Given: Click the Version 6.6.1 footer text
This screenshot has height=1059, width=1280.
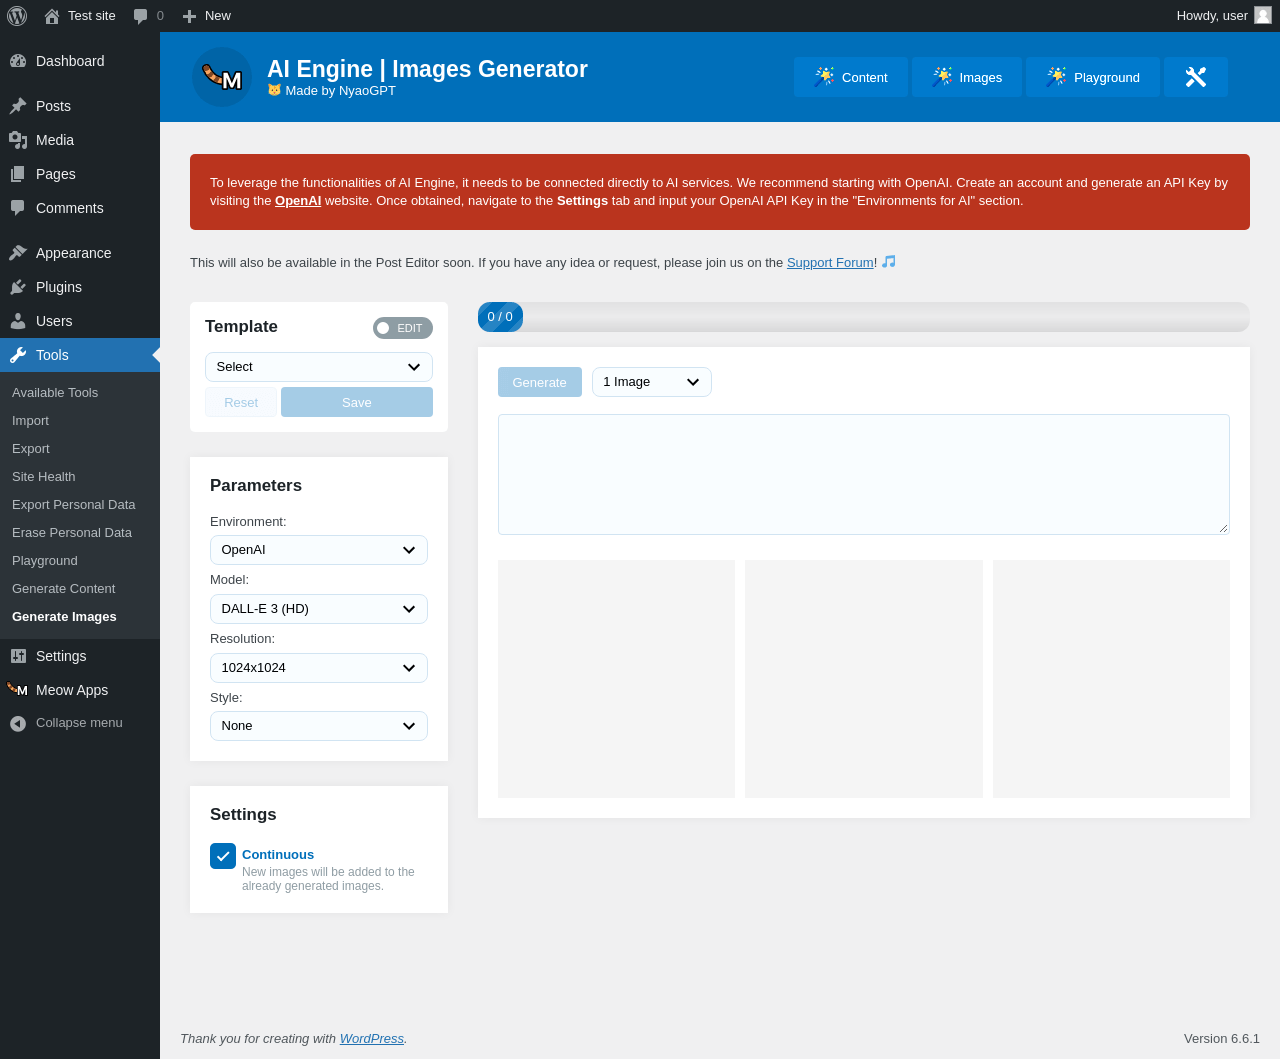Looking at the screenshot, I should point(1222,1038).
